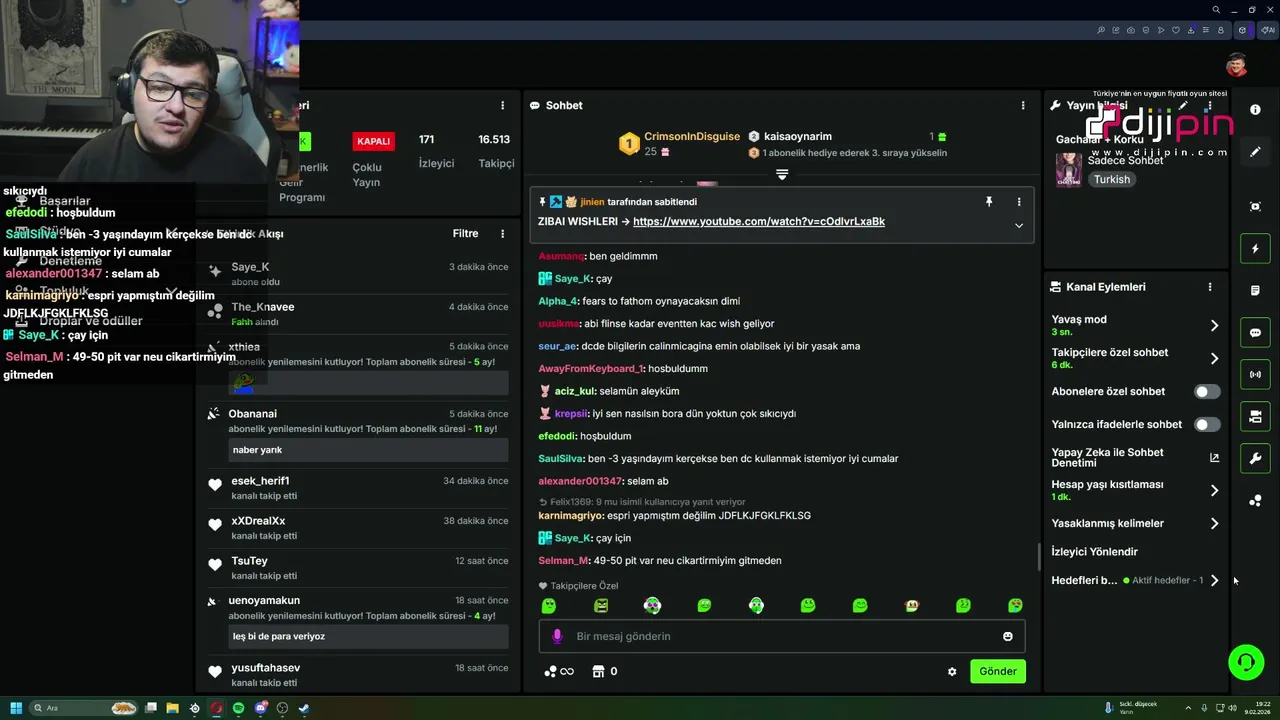Select the monkey emote in emote row
Image resolution: width=1280 pixels, height=720 pixels.
point(911,606)
